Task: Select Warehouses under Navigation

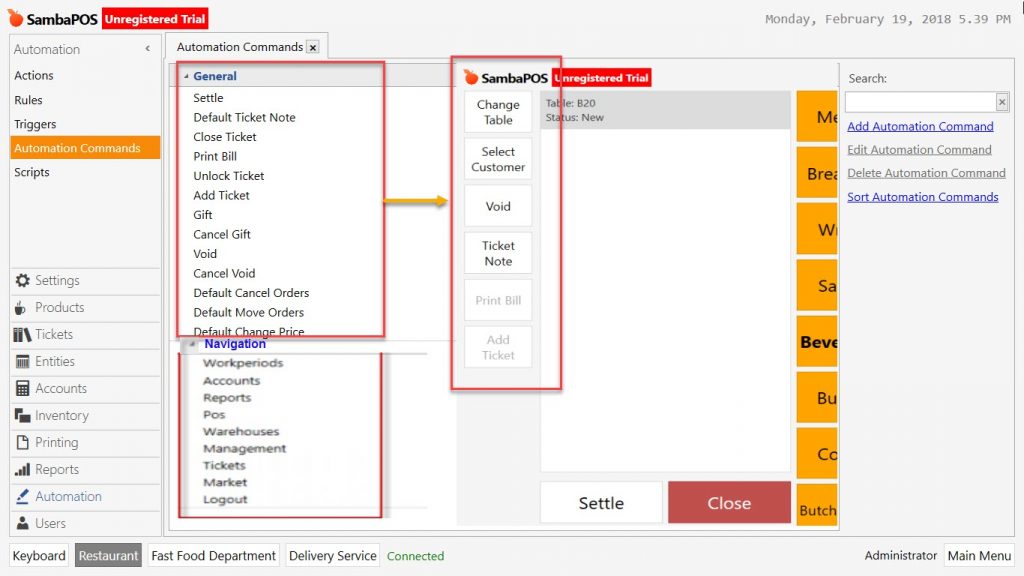Action: coord(241,432)
